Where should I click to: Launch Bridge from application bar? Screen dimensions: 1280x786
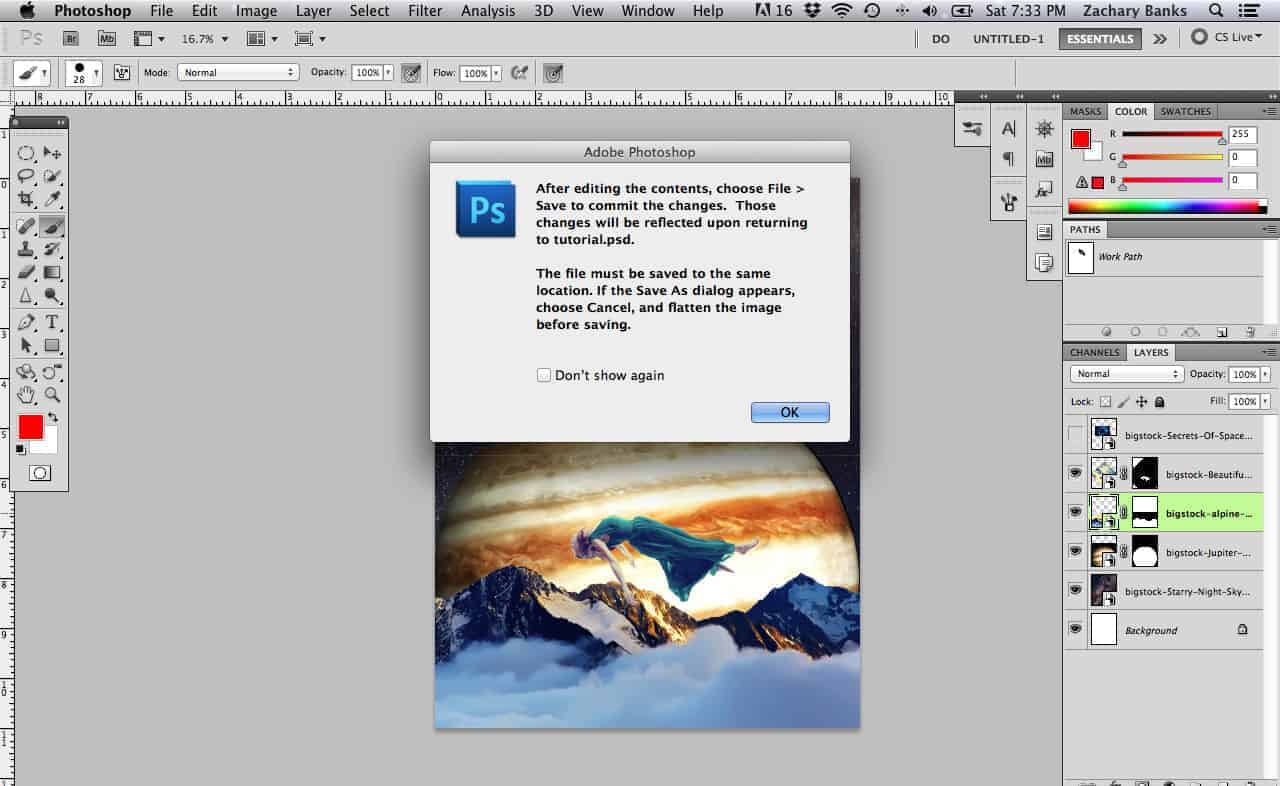point(71,38)
